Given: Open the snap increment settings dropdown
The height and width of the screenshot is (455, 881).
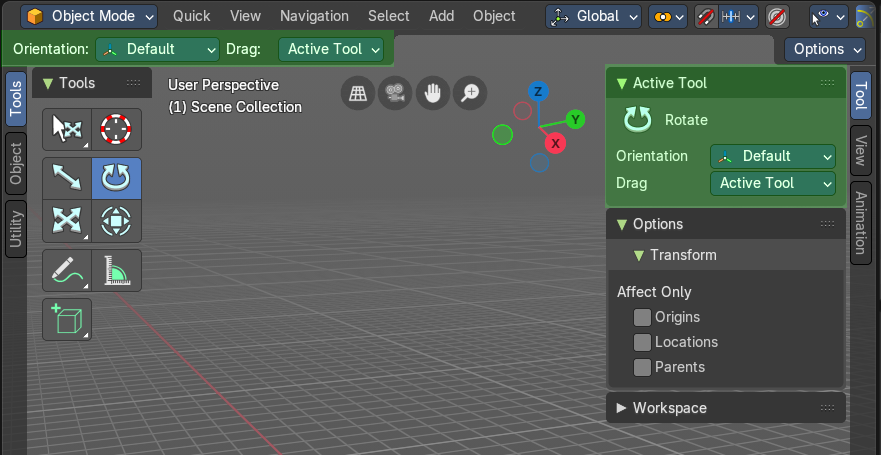Looking at the screenshot, I should coord(739,16).
